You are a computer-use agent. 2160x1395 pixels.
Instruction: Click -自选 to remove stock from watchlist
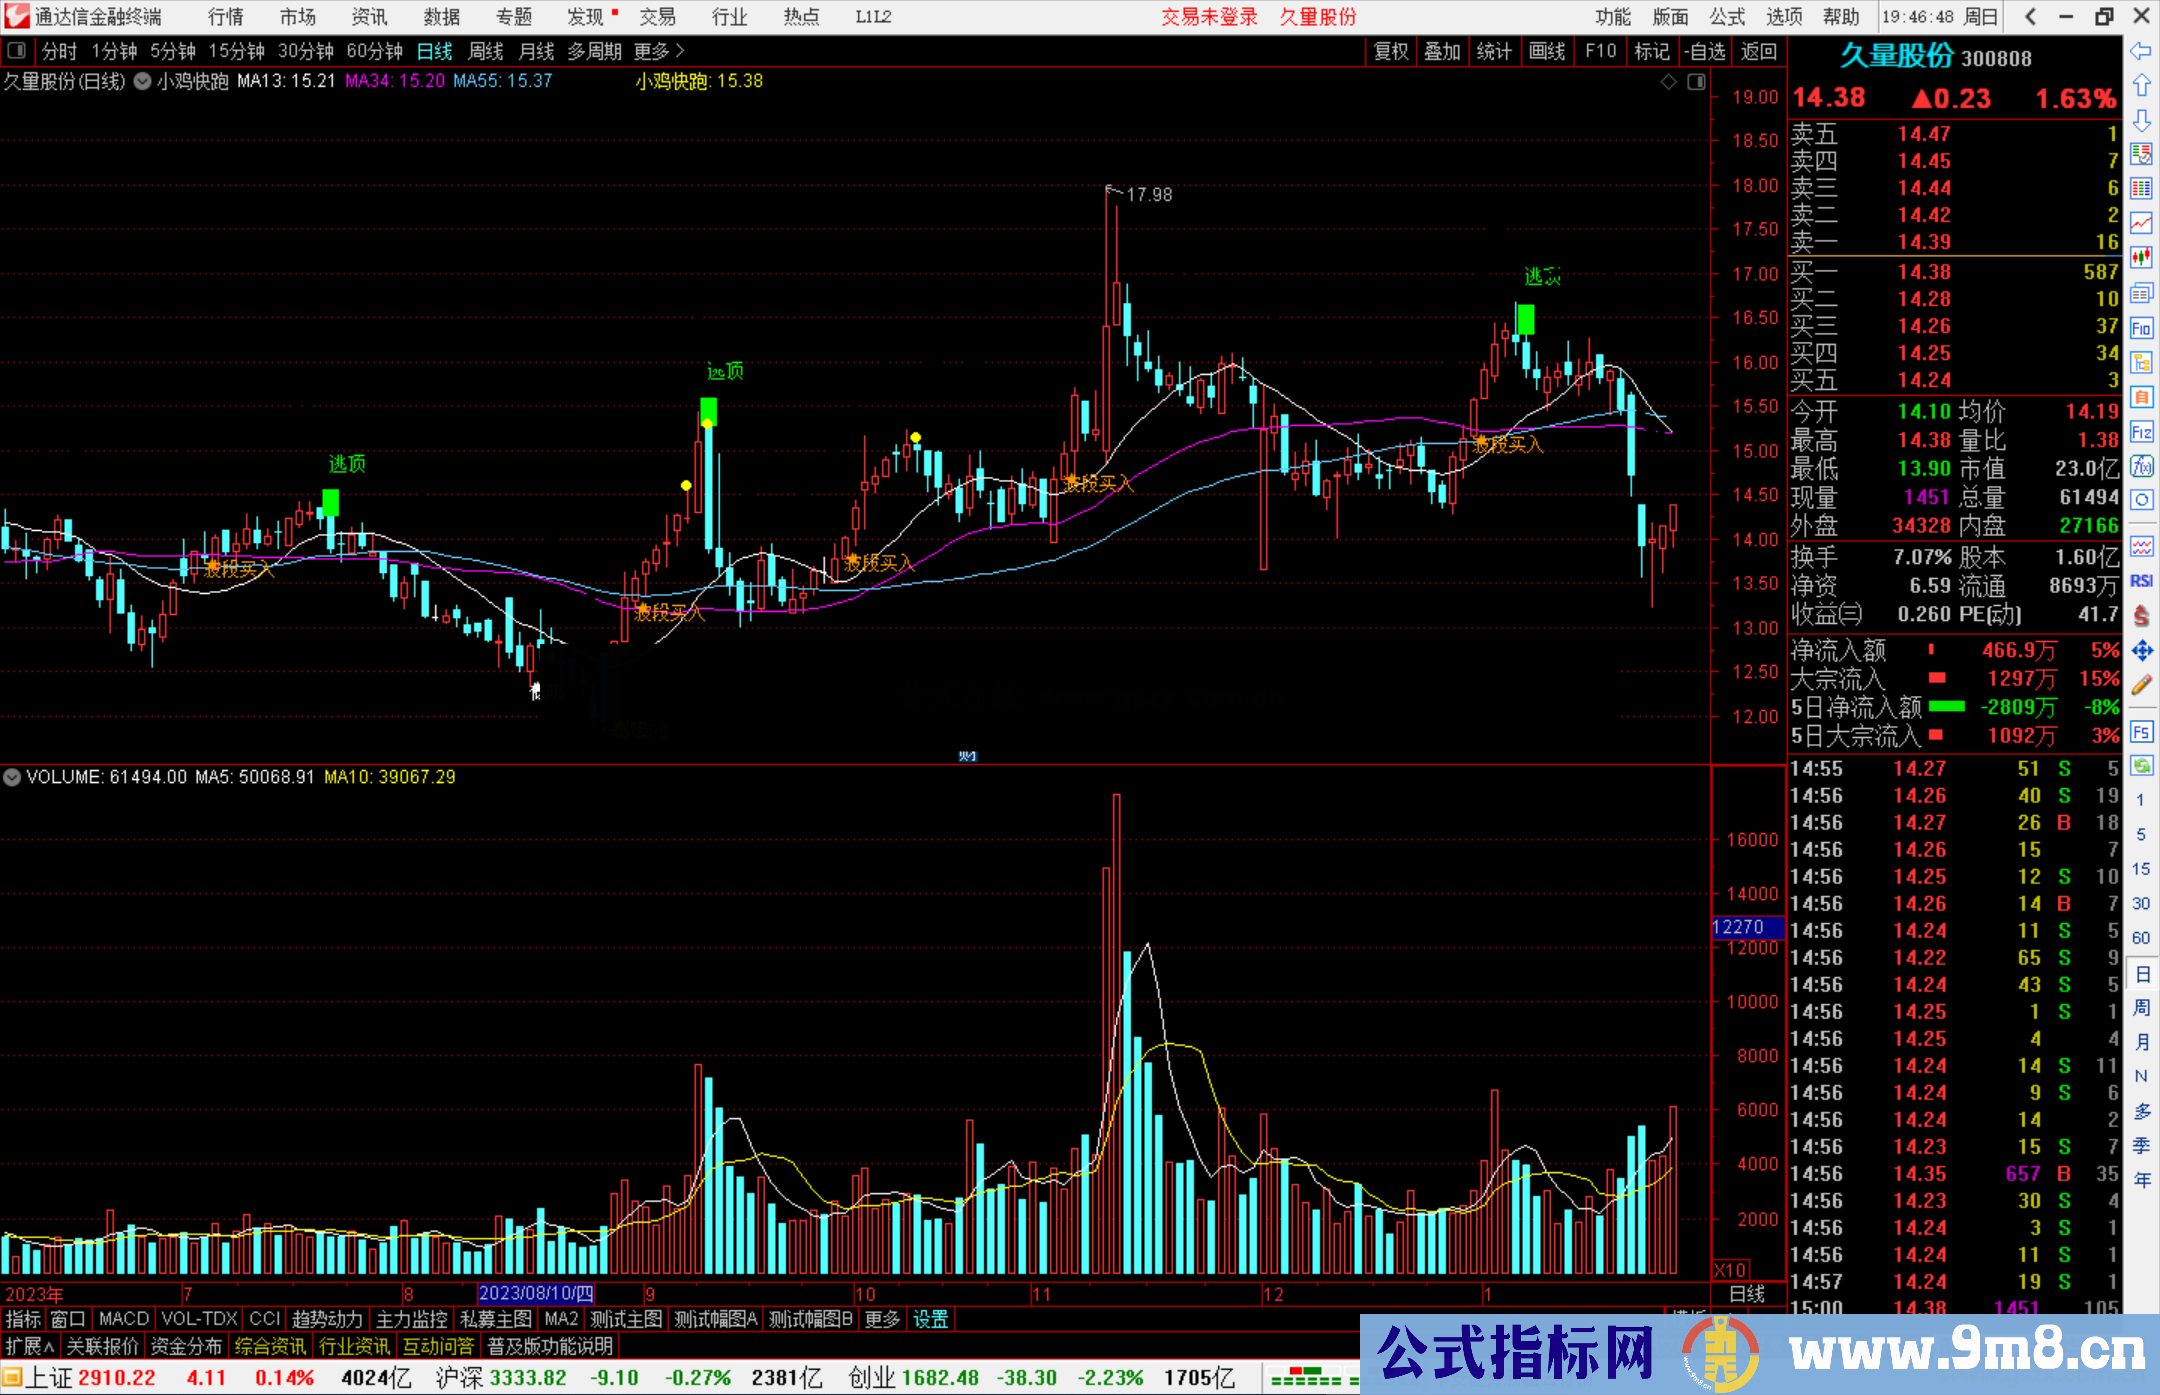point(1705,51)
